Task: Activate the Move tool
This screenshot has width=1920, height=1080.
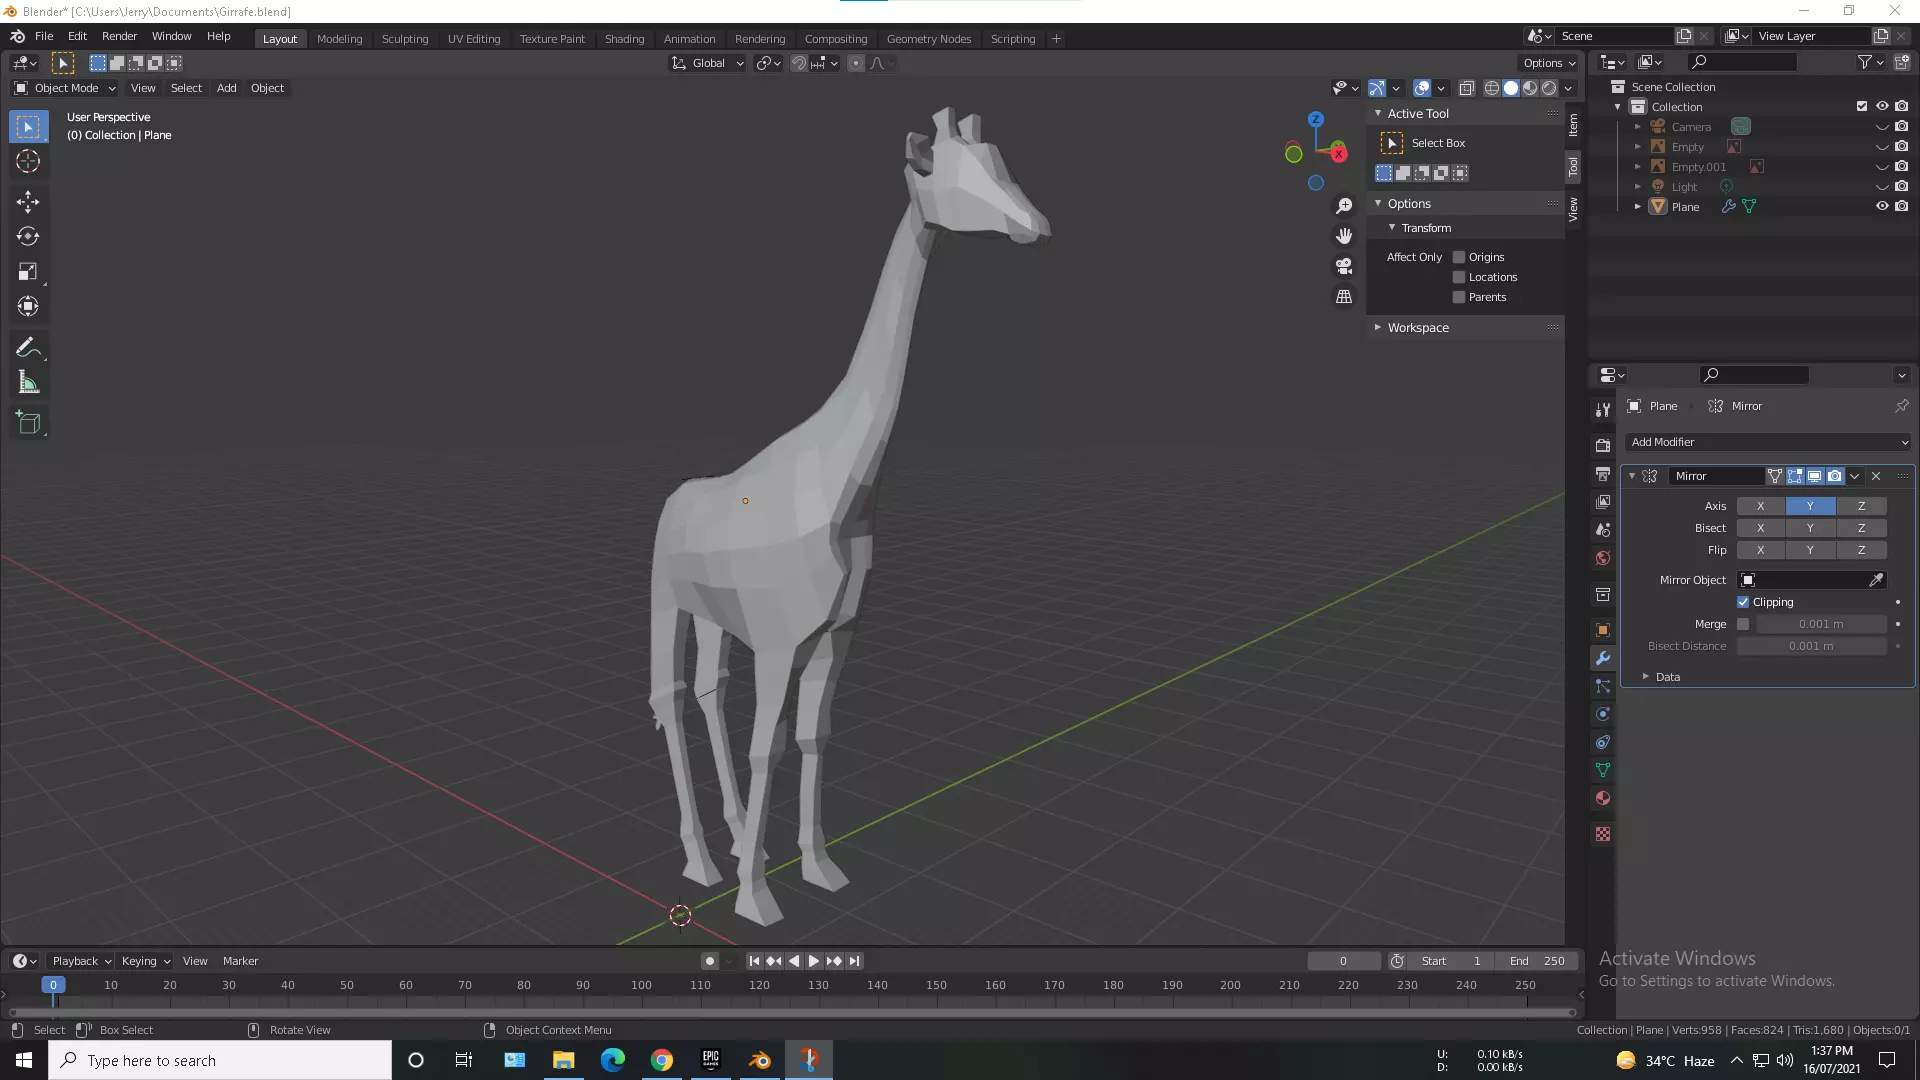Action: click(28, 201)
